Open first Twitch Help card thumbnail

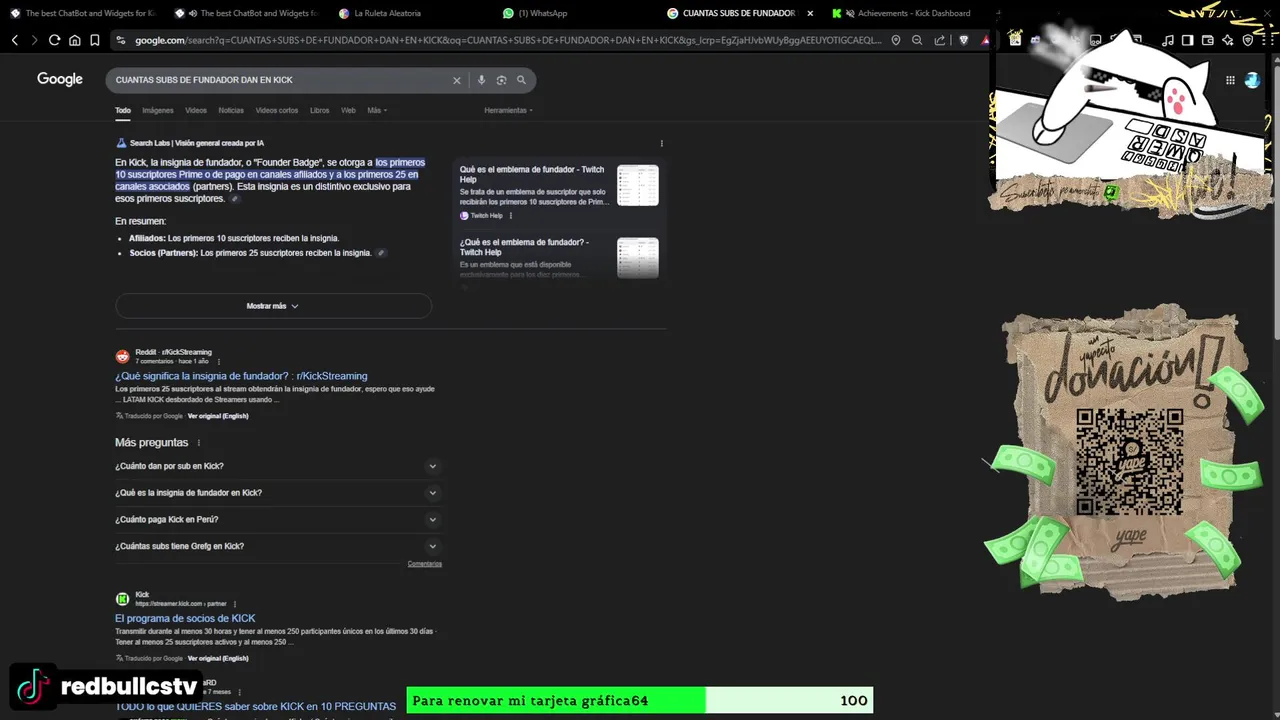[638, 186]
